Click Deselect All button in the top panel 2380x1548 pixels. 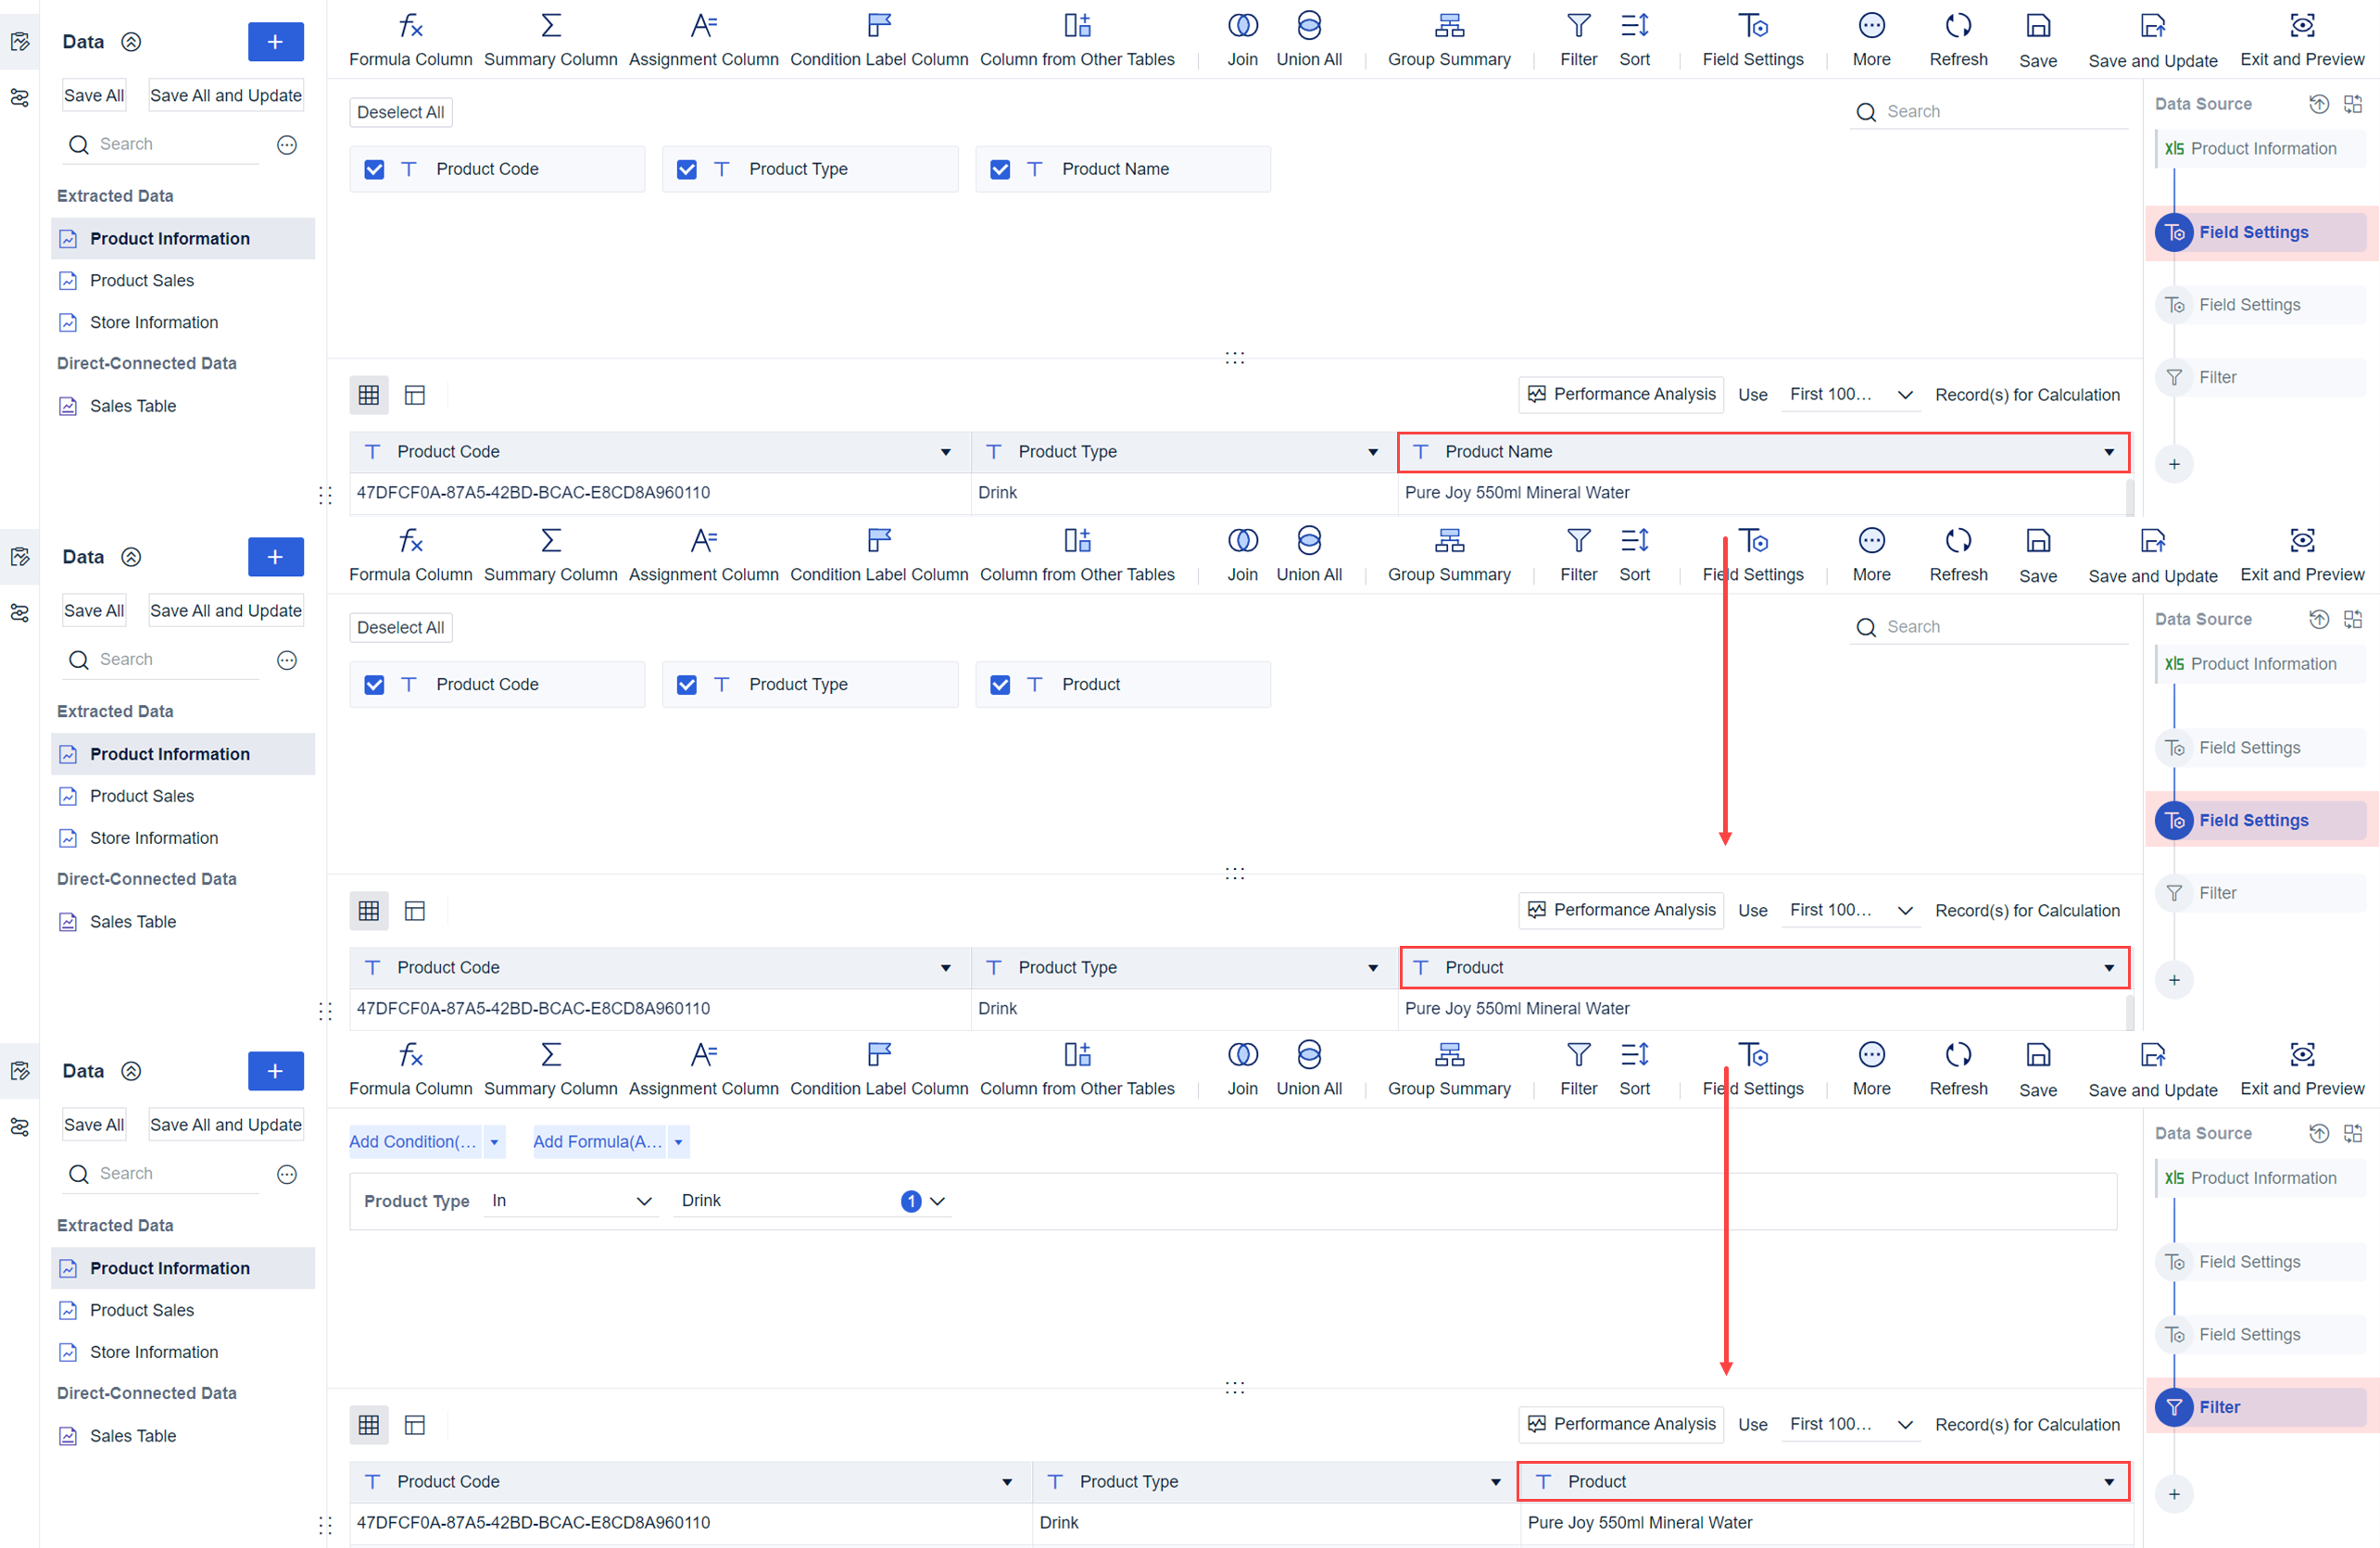400,112
